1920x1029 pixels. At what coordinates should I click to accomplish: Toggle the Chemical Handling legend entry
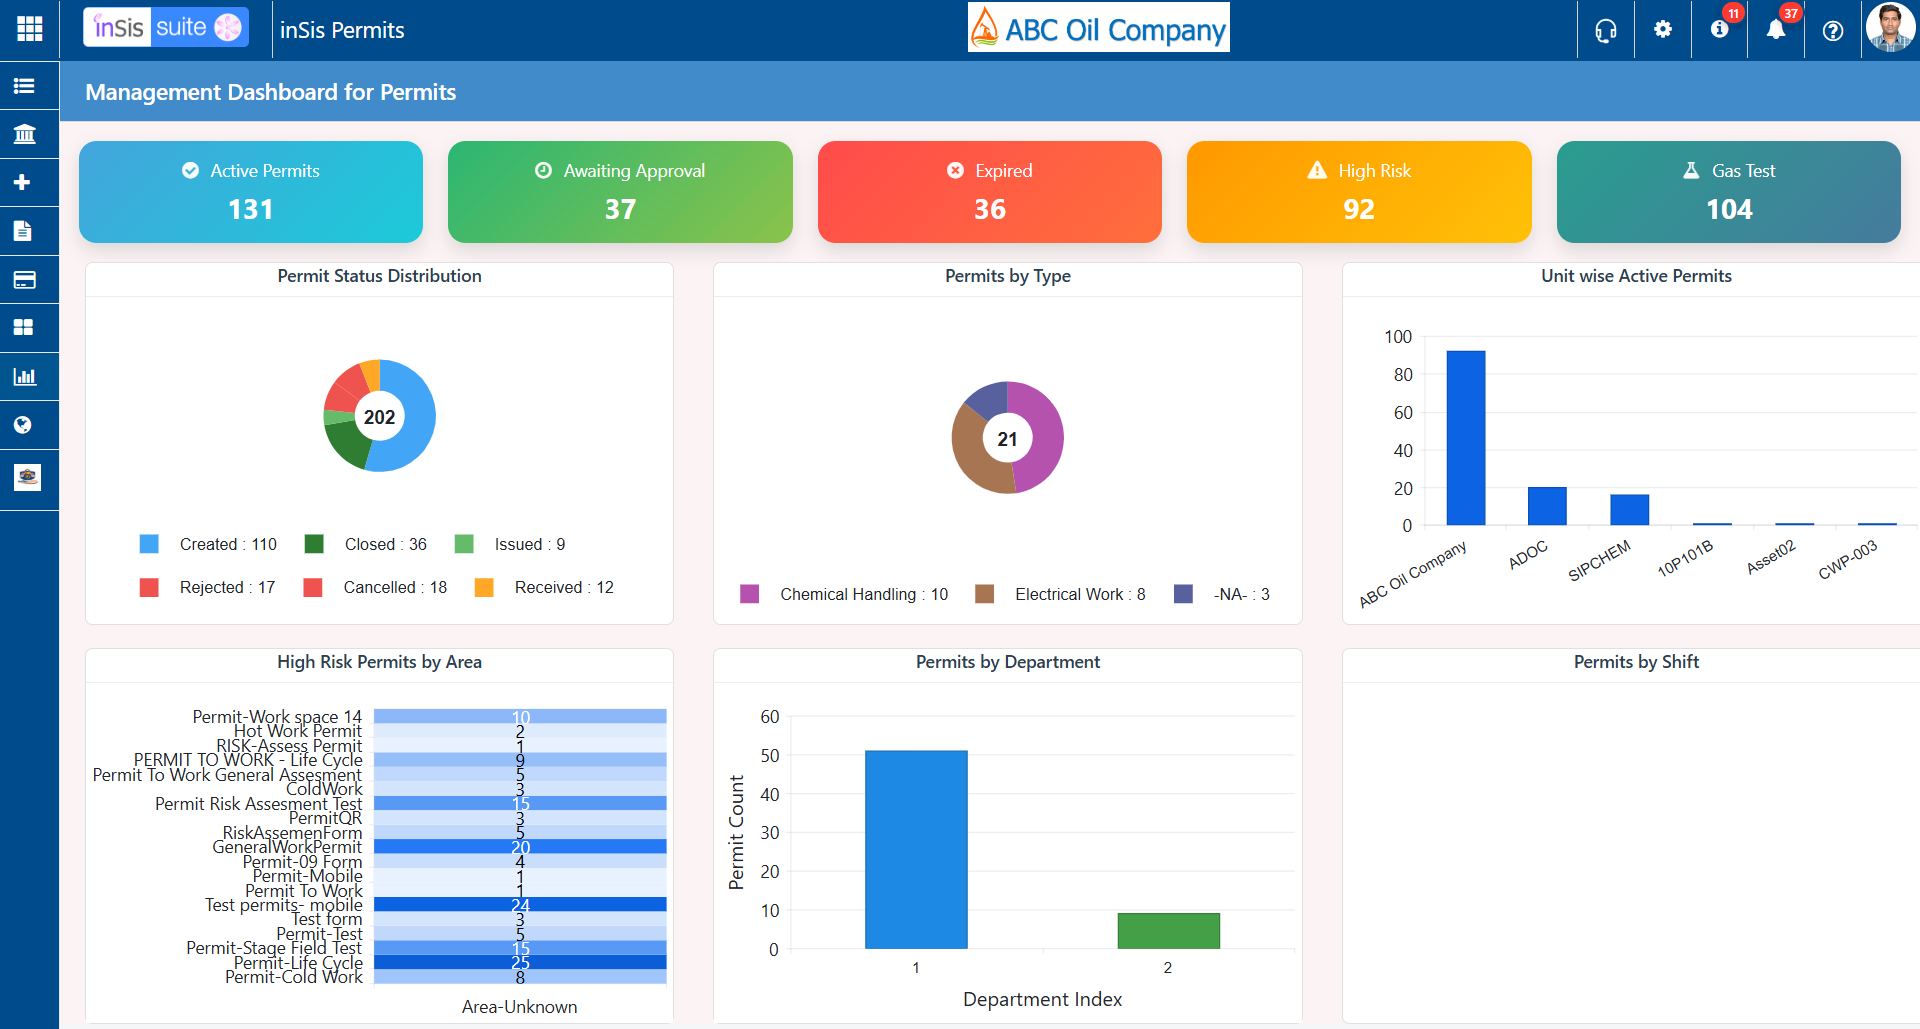(844, 594)
